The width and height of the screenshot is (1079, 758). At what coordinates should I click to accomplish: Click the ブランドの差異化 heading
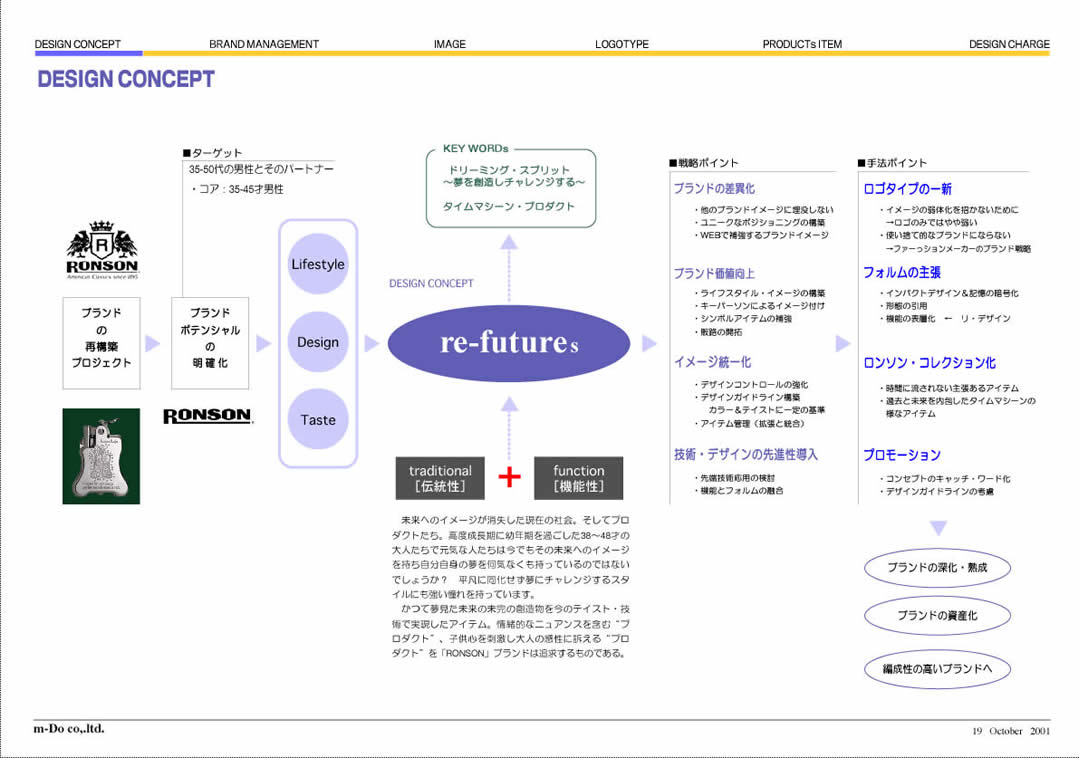[714, 188]
